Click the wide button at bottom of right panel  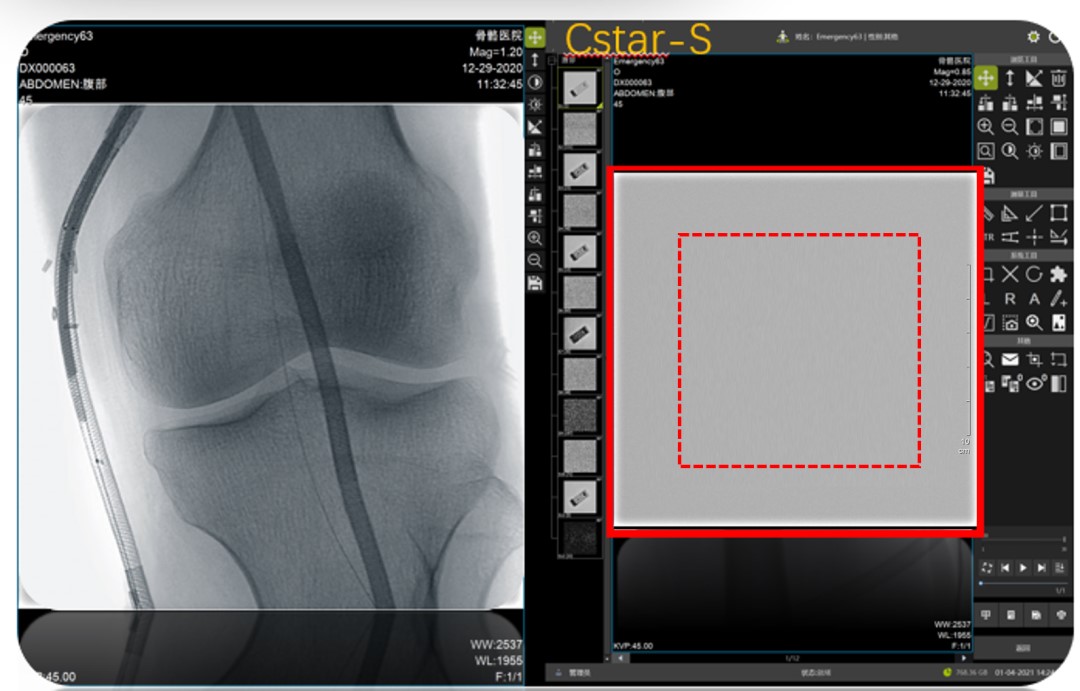[x=1023, y=648]
